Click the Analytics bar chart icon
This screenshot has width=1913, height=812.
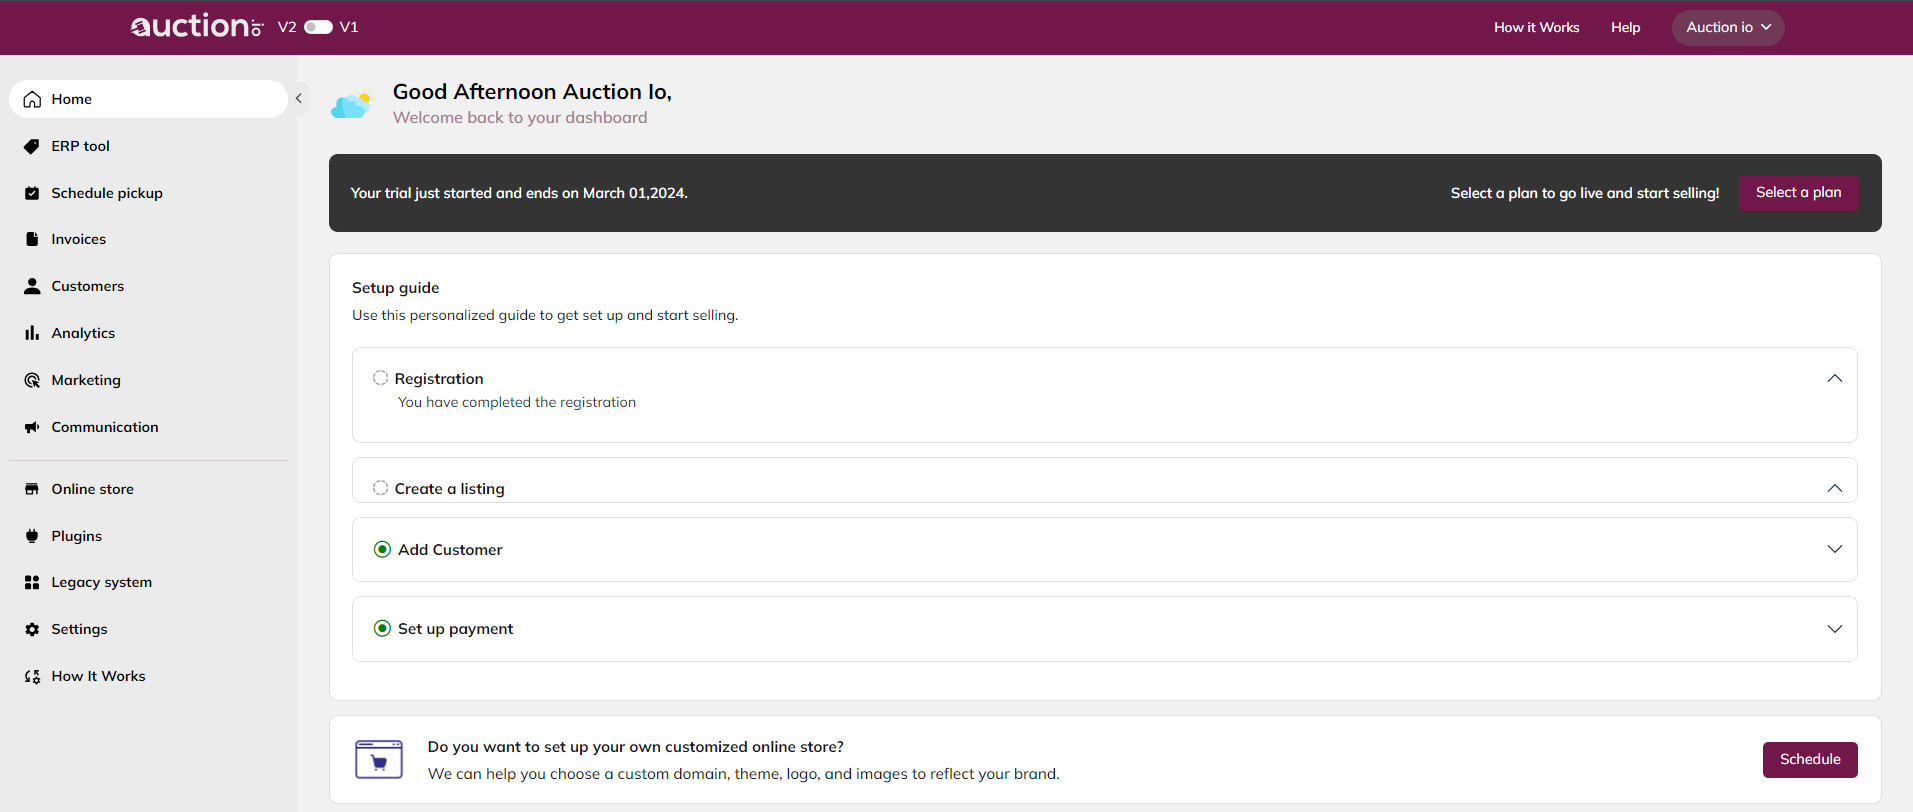[32, 333]
